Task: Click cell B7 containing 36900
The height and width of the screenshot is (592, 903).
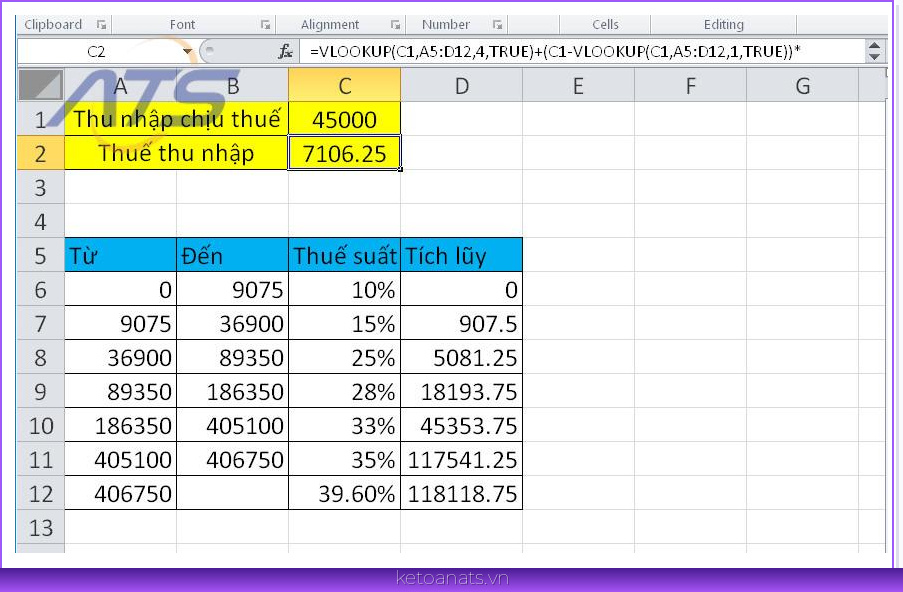Action: coord(233,323)
